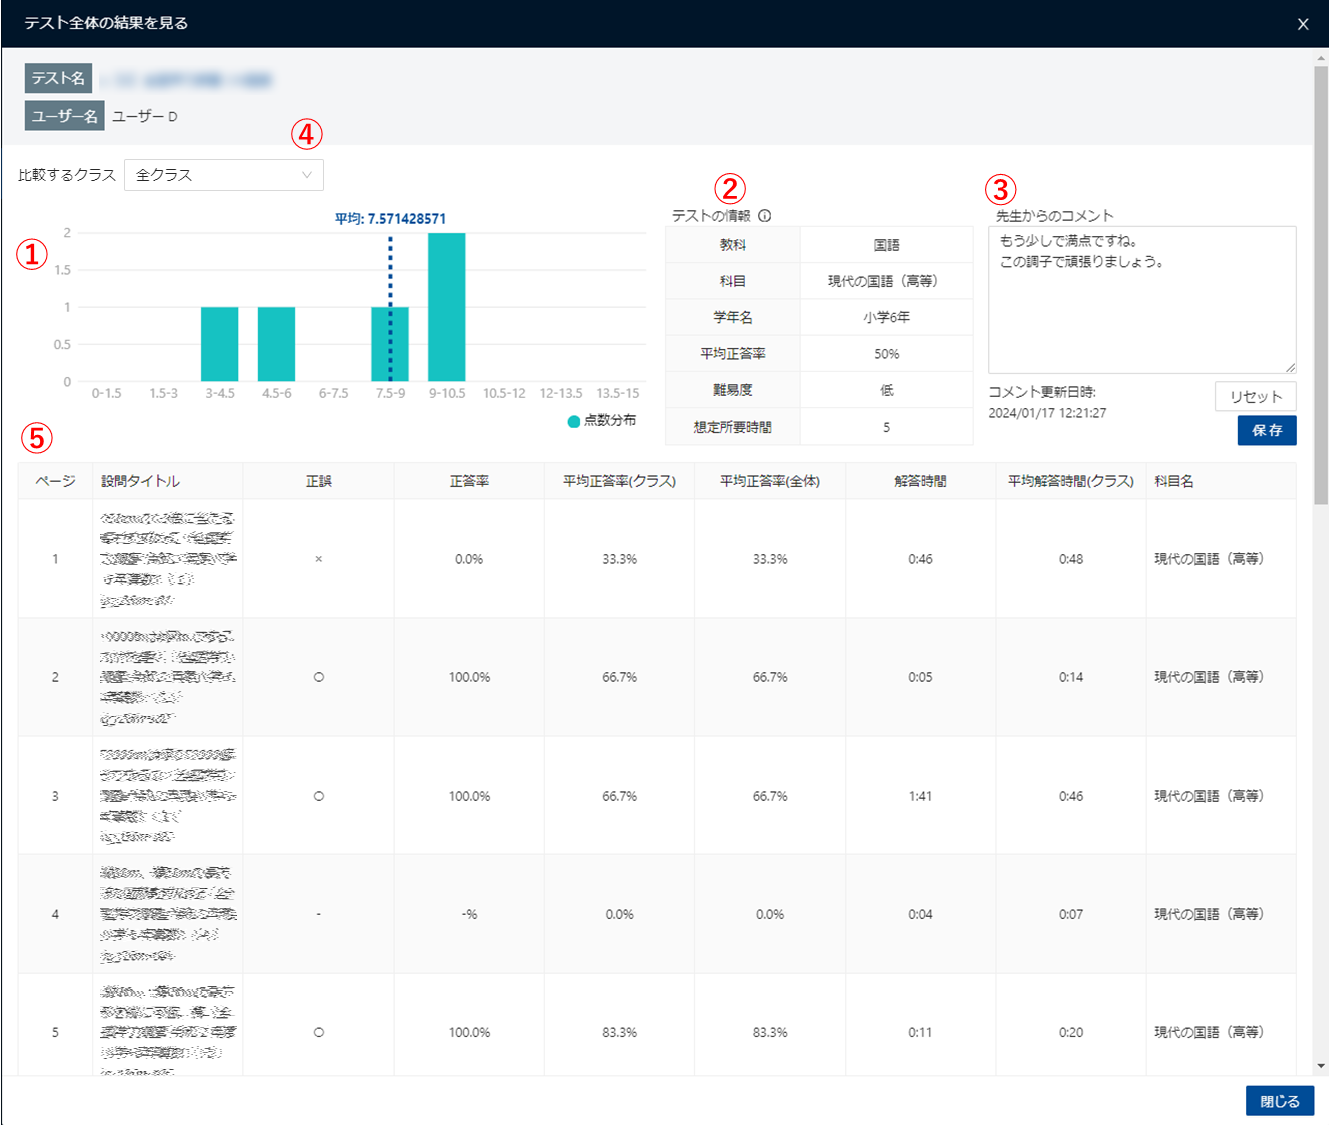Click the 9-10.5 bar in the chart
The width and height of the screenshot is (1329, 1125).
447,307
